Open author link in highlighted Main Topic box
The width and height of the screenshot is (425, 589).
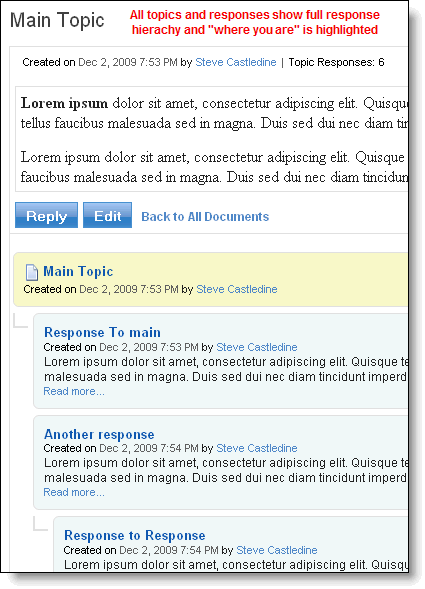click(x=237, y=289)
